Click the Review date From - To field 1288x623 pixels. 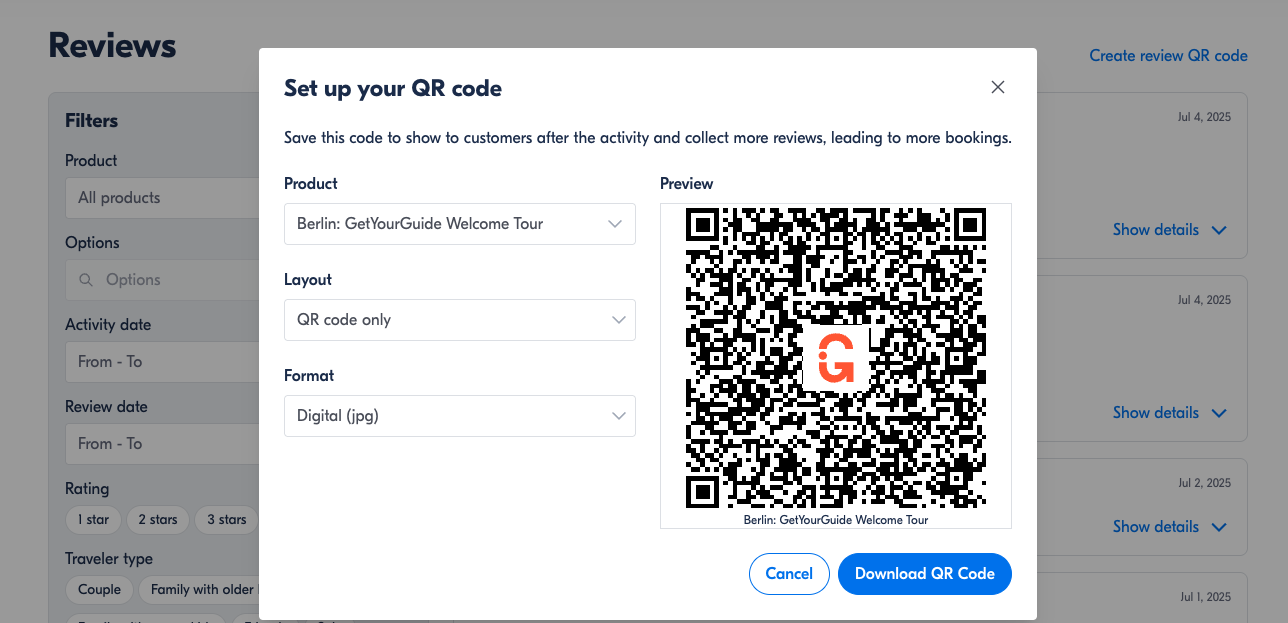pos(162,444)
